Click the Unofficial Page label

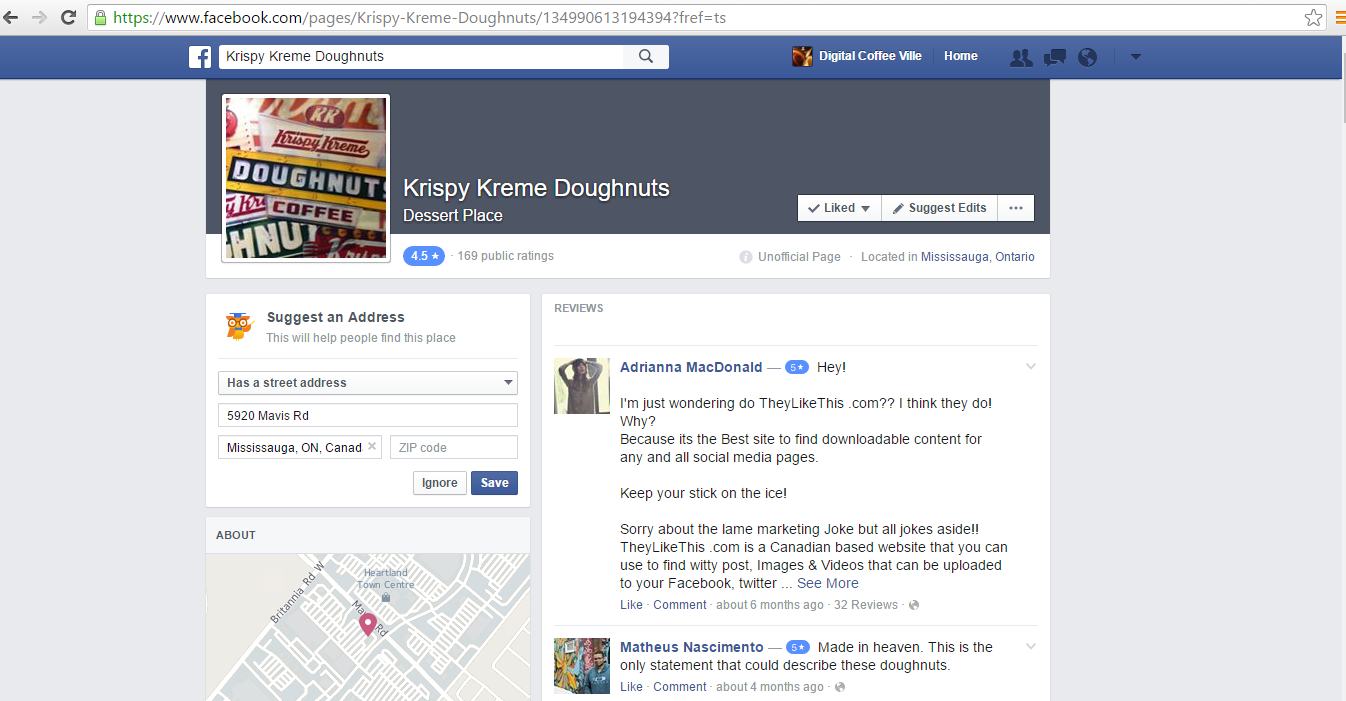[799, 257]
